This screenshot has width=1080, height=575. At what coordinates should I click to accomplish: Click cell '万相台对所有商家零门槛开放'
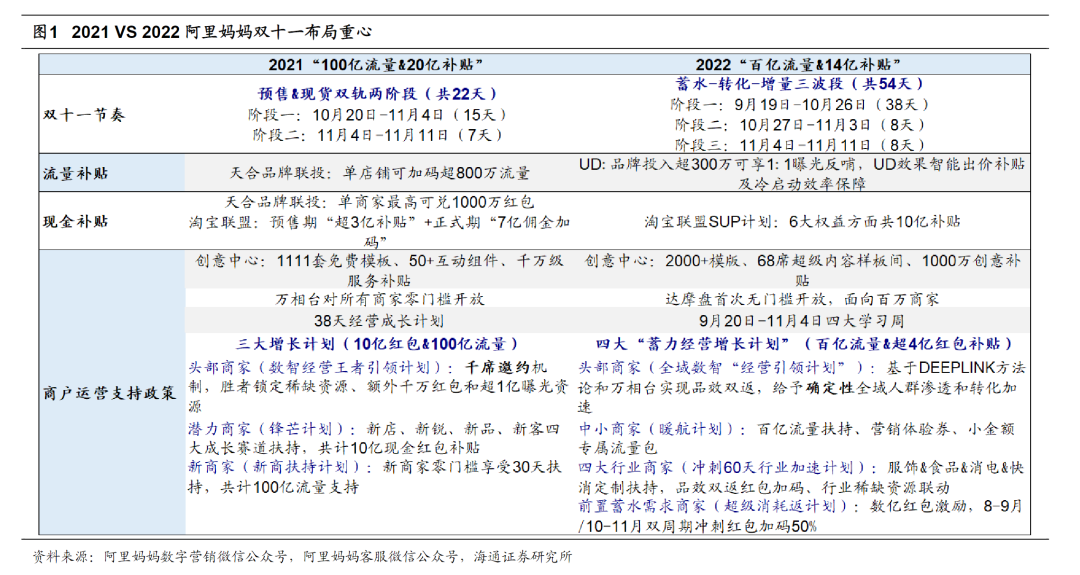point(380,300)
